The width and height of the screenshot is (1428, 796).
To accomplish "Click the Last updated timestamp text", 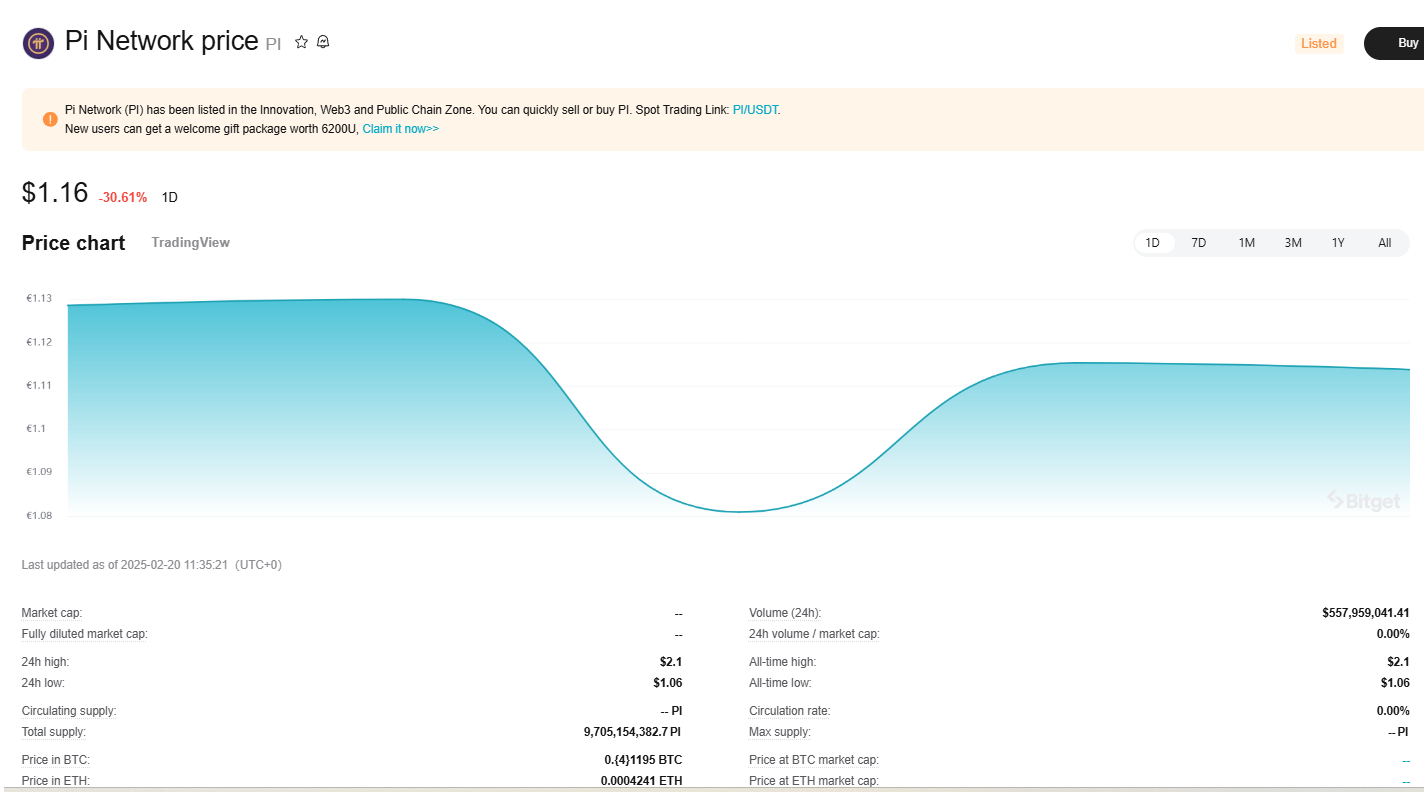I will pyautogui.click(x=152, y=565).
